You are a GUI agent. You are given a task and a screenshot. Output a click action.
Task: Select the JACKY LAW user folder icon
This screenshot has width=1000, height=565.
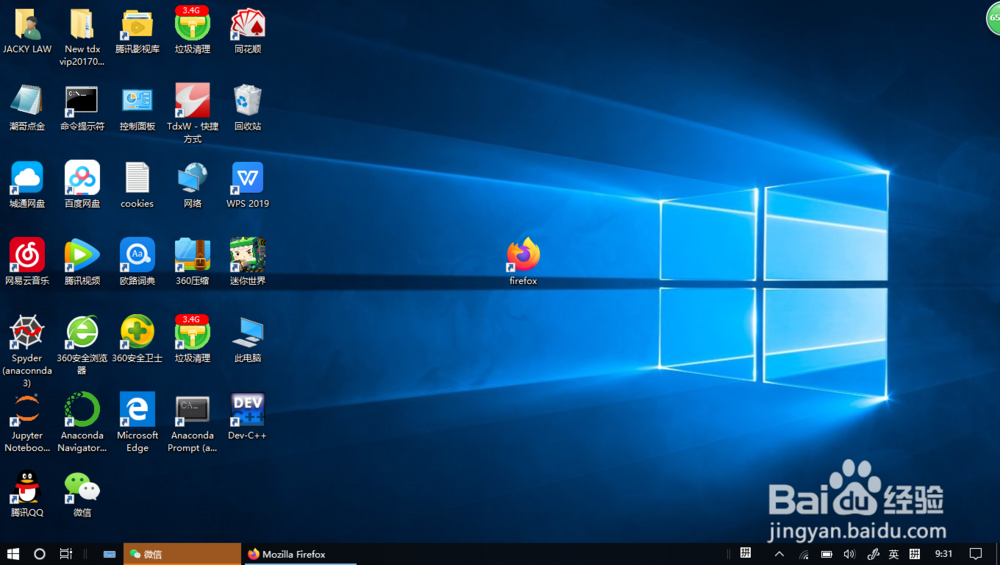coord(27,24)
